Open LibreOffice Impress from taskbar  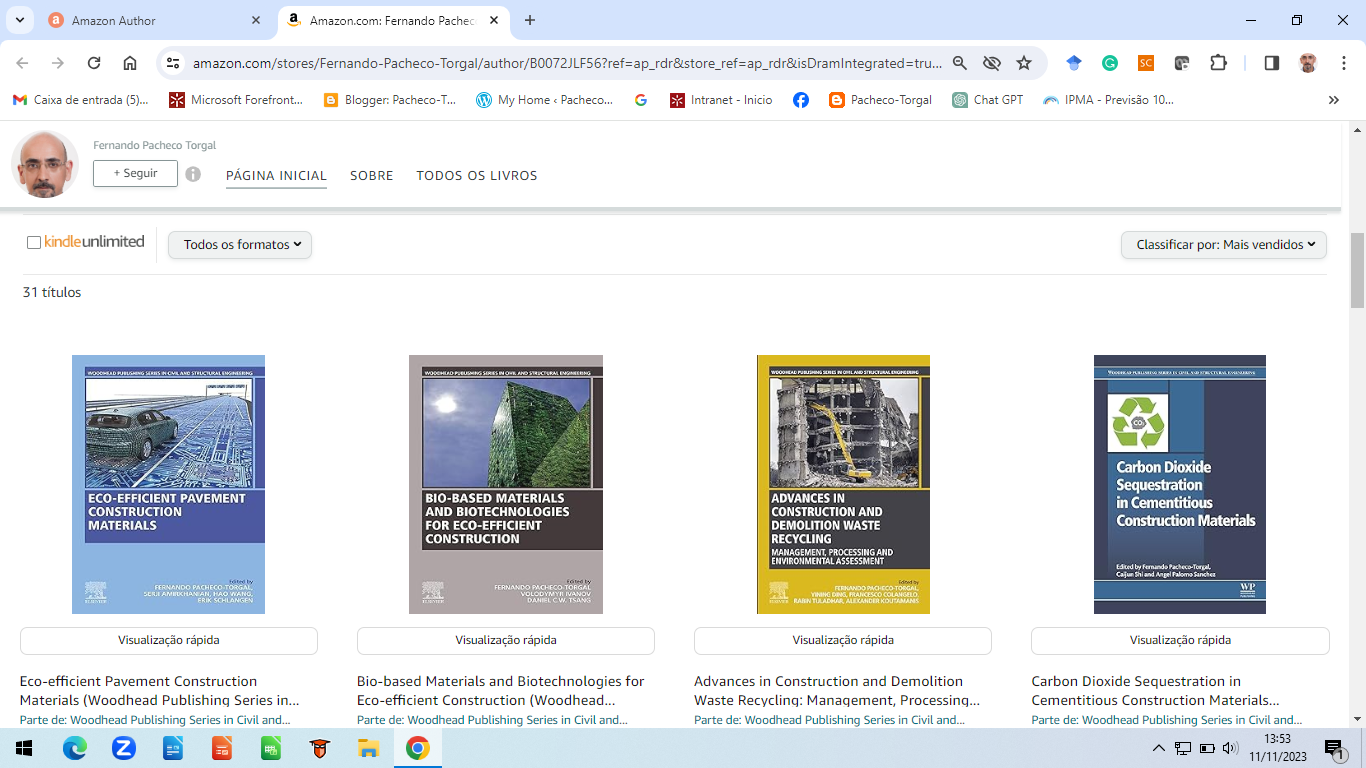[222, 748]
